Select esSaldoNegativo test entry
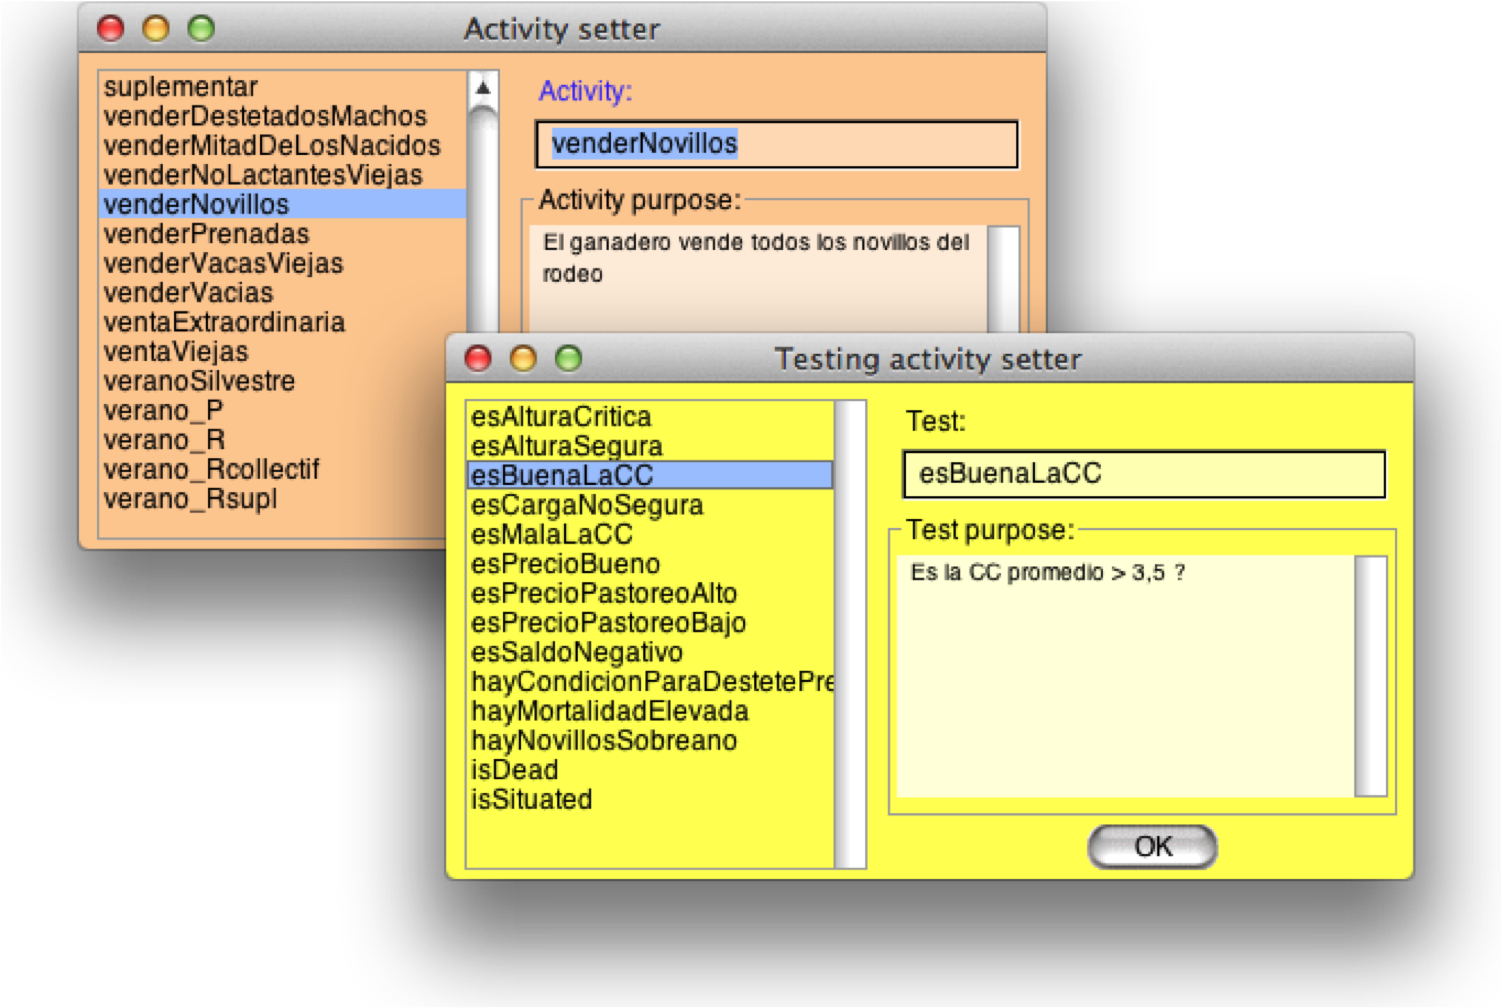Screen dimensions: 1502x1008 tap(577, 652)
